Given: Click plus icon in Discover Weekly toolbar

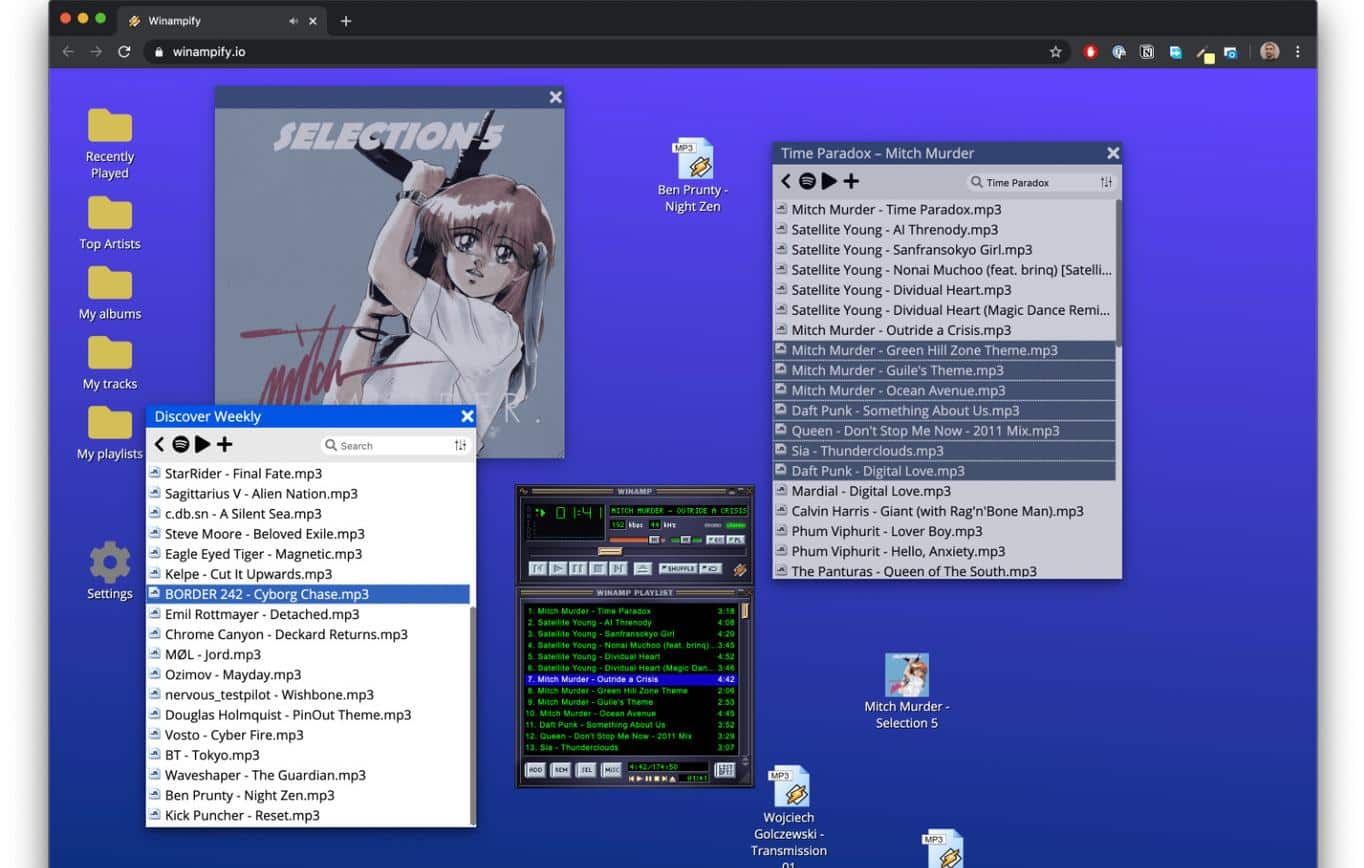Looking at the screenshot, I should coord(225,445).
